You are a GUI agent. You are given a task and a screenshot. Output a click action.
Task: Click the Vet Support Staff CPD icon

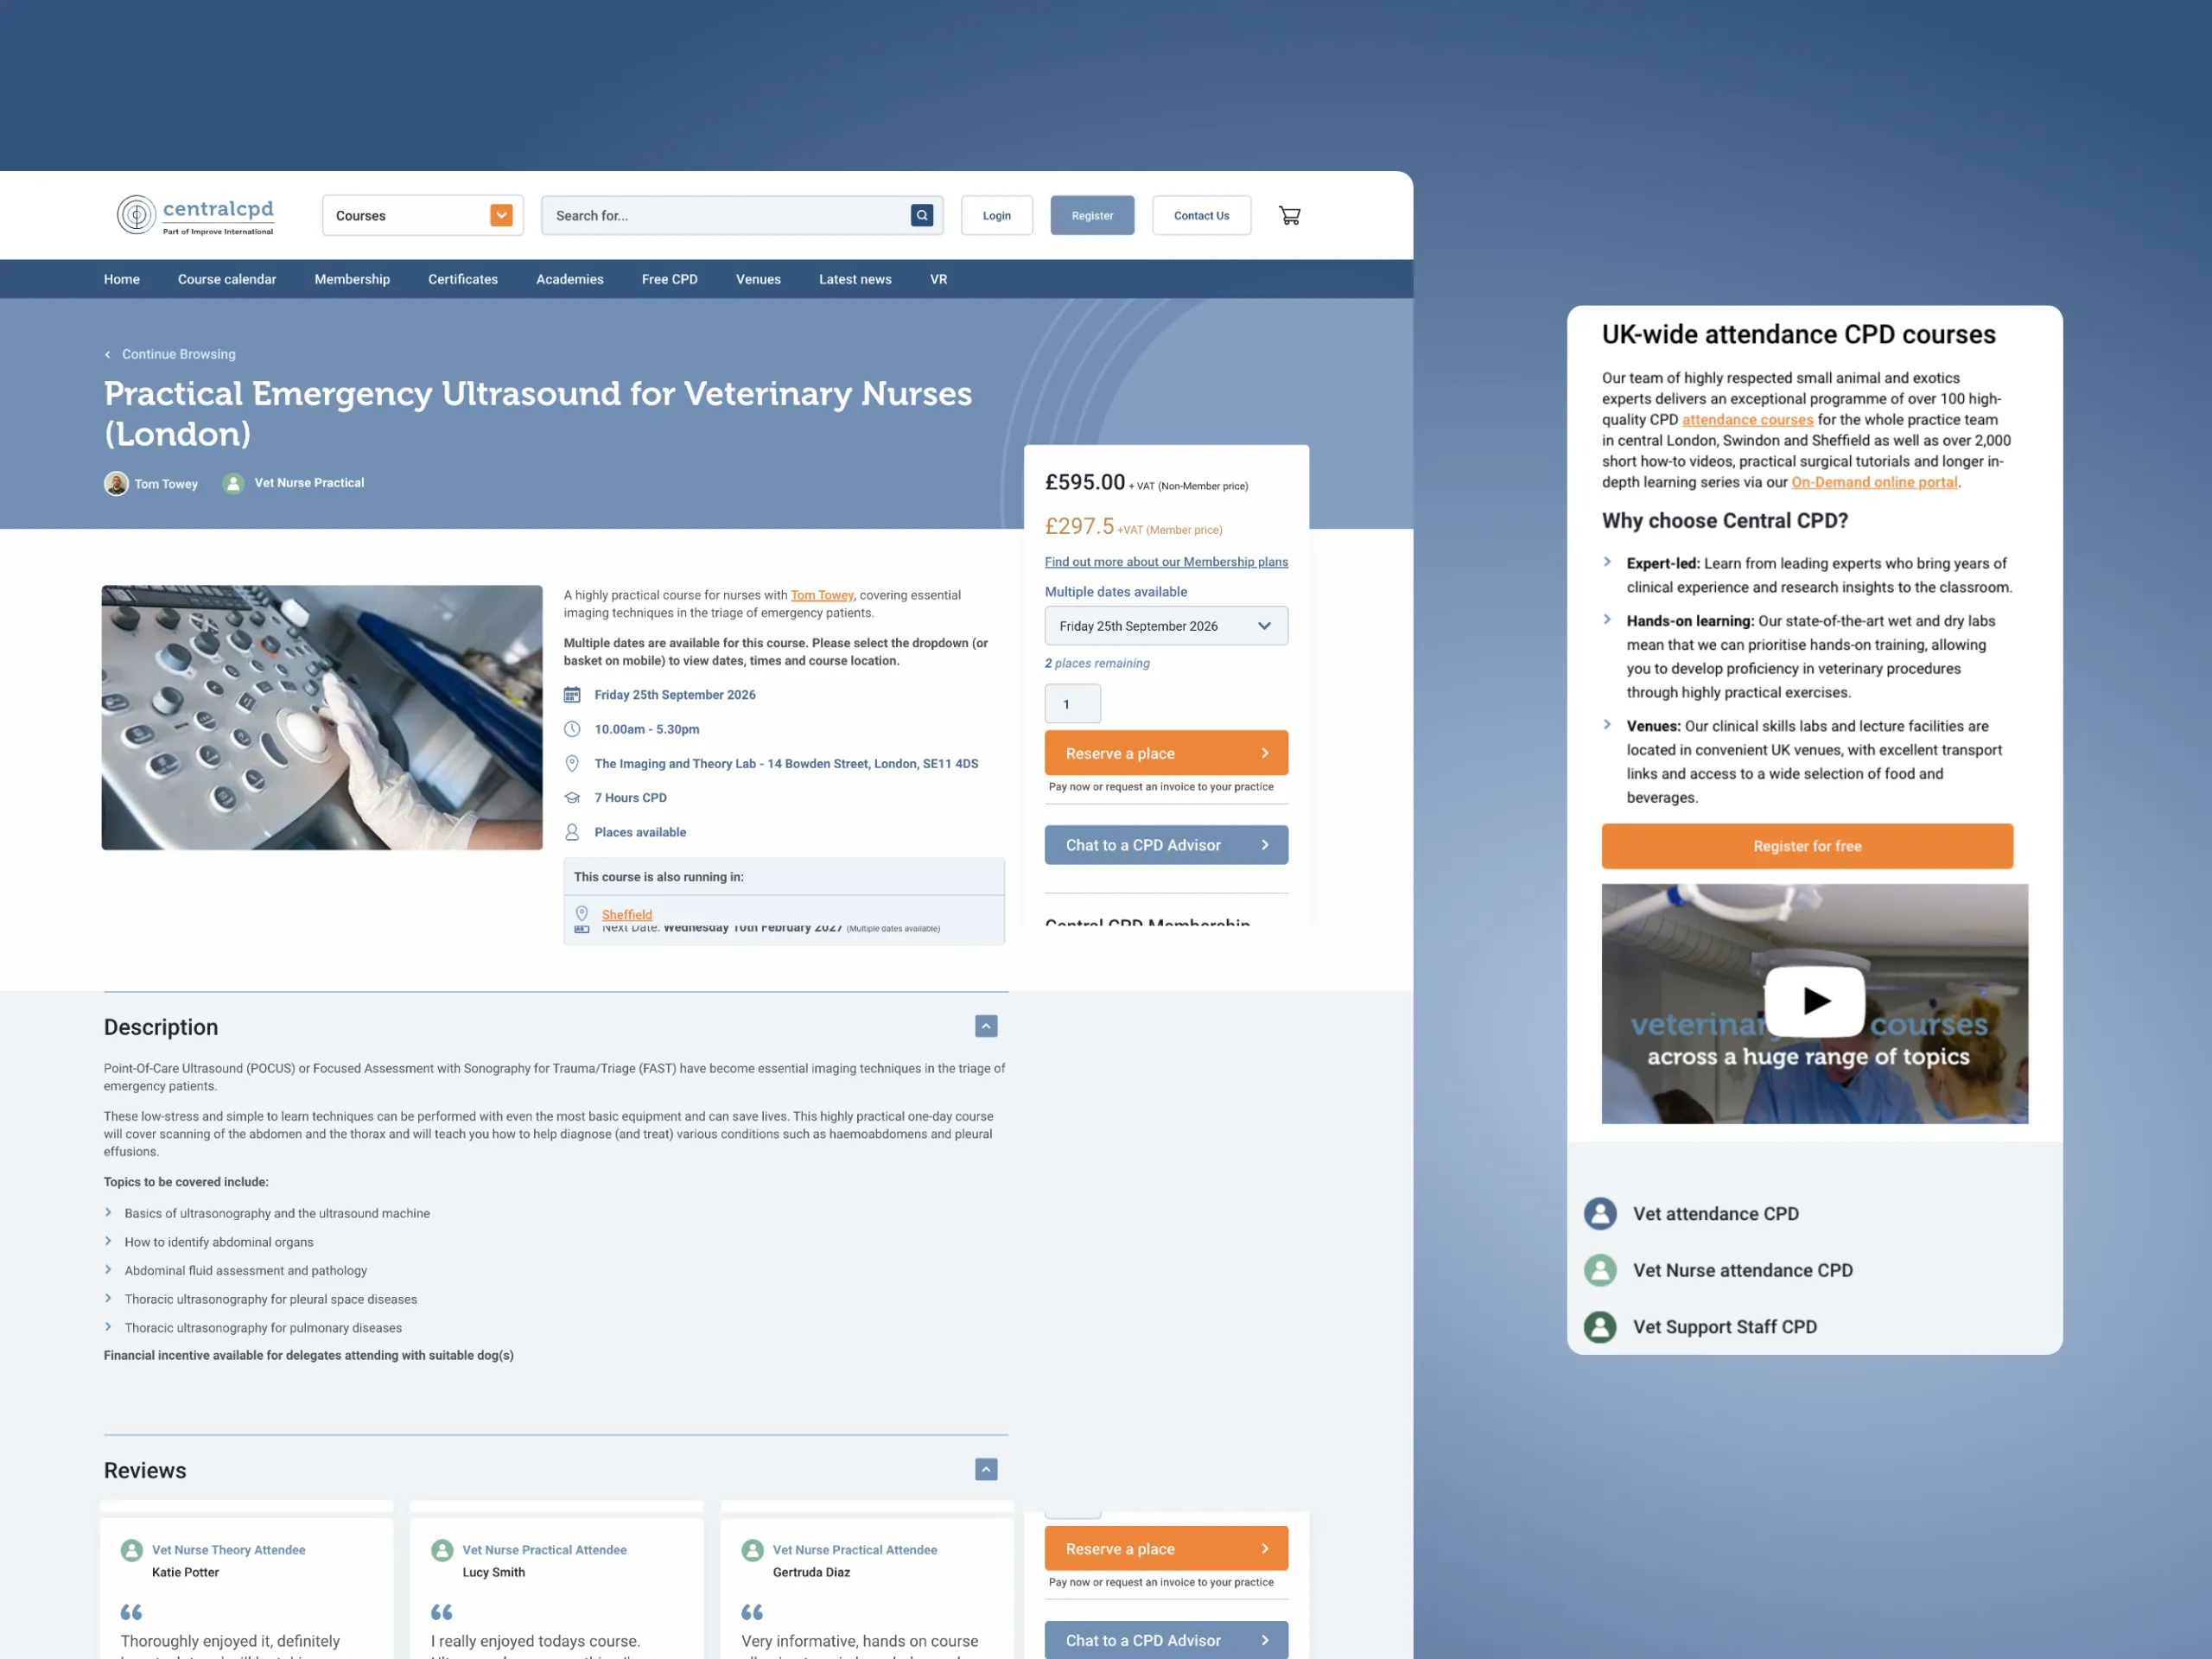[x=1600, y=1327]
